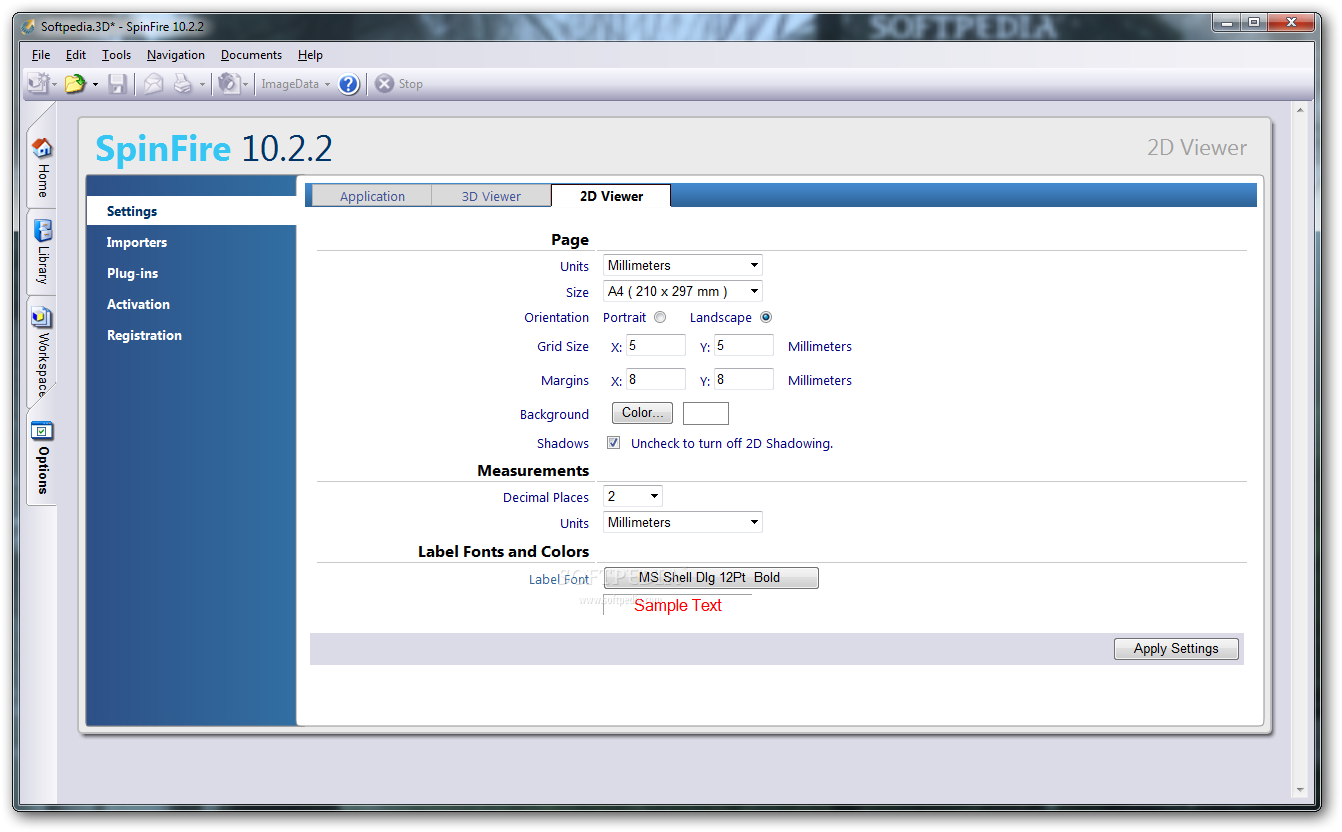
Task: Select the Options side tab
Action: pos(41,458)
